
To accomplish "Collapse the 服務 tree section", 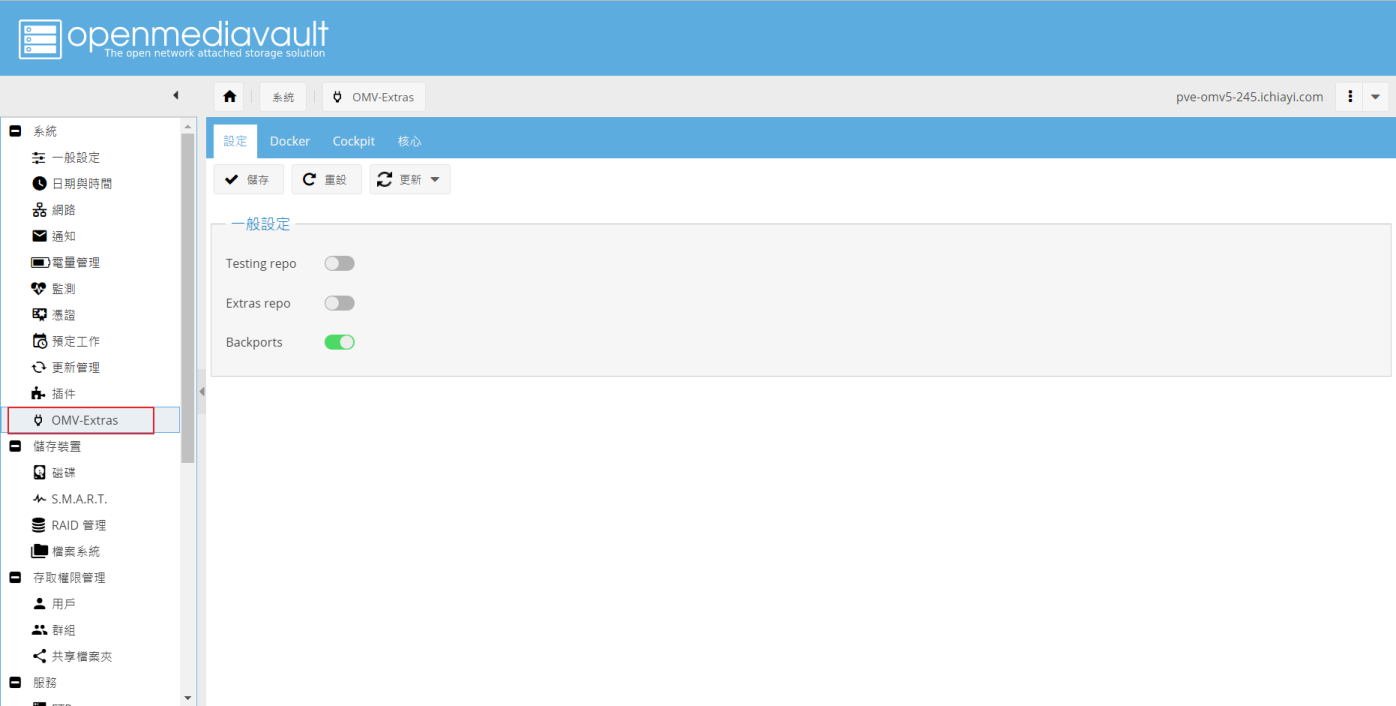I will [15, 682].
